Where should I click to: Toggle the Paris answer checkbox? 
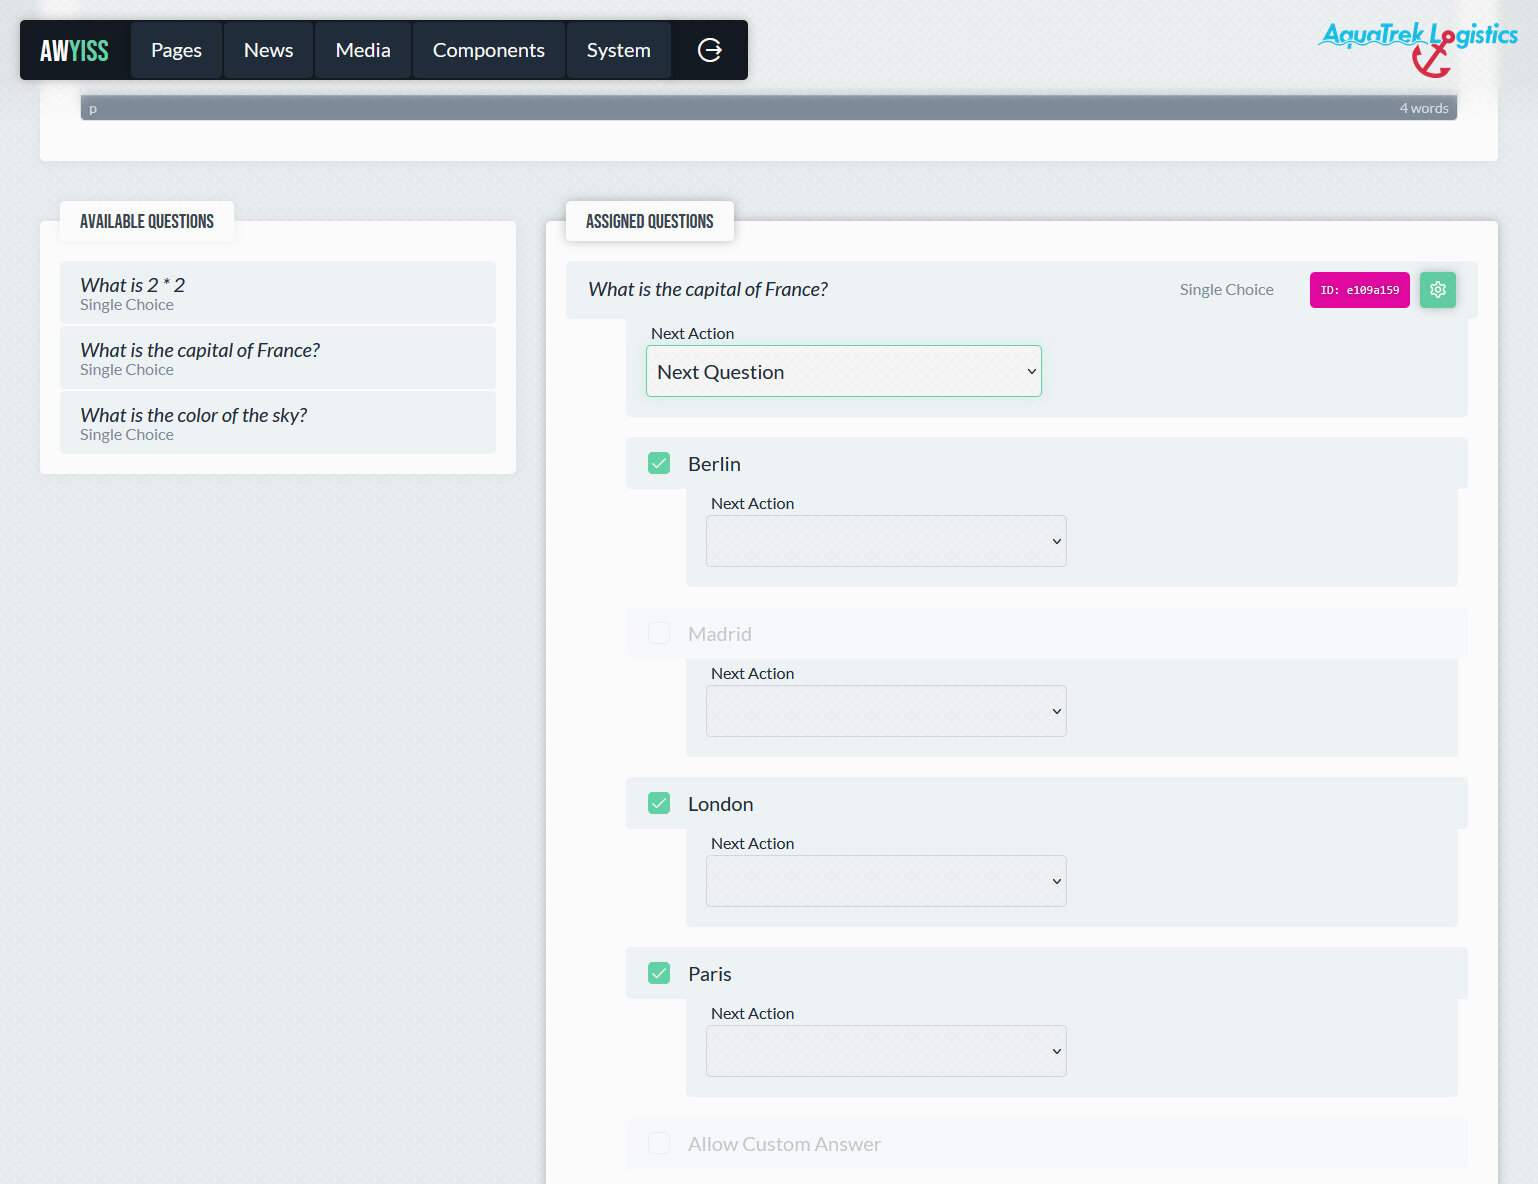tap(659, 973)
